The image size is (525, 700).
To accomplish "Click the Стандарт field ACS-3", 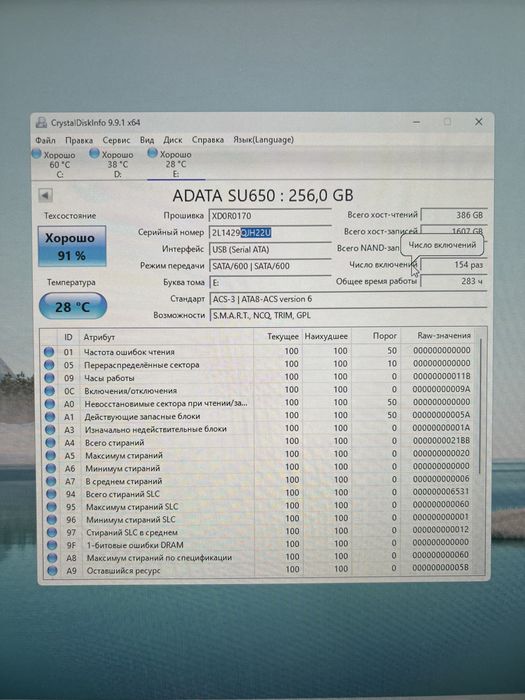I will click(348, 299).
